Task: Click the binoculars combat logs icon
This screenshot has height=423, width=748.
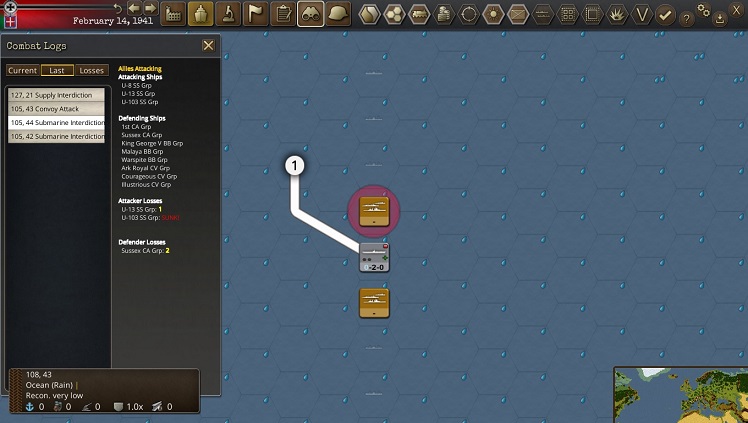Action: tap(311, 13)
